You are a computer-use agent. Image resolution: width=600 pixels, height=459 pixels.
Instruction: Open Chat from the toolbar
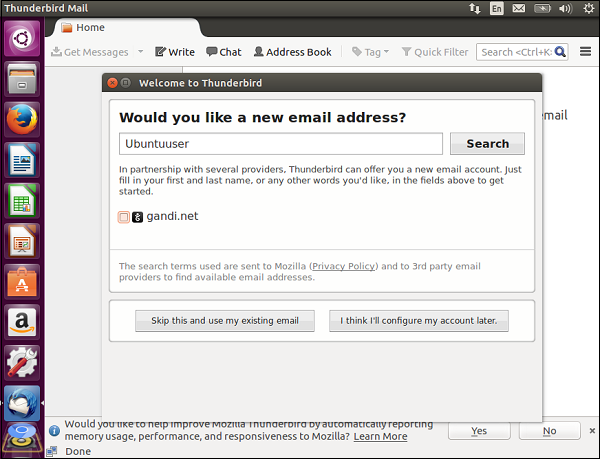click(224, 52)
